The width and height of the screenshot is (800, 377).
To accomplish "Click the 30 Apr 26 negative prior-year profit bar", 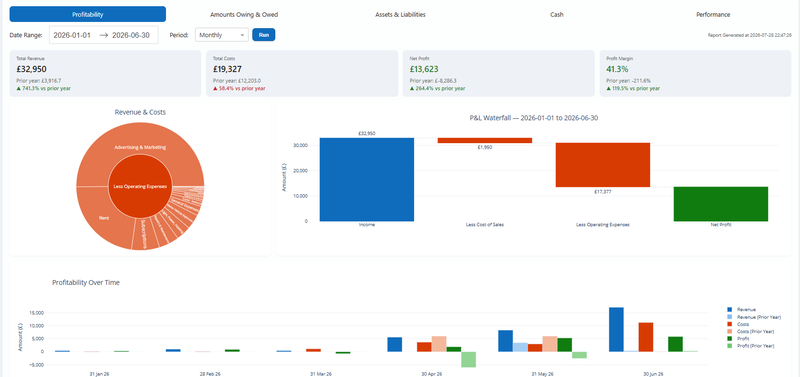I will point(468,359).
